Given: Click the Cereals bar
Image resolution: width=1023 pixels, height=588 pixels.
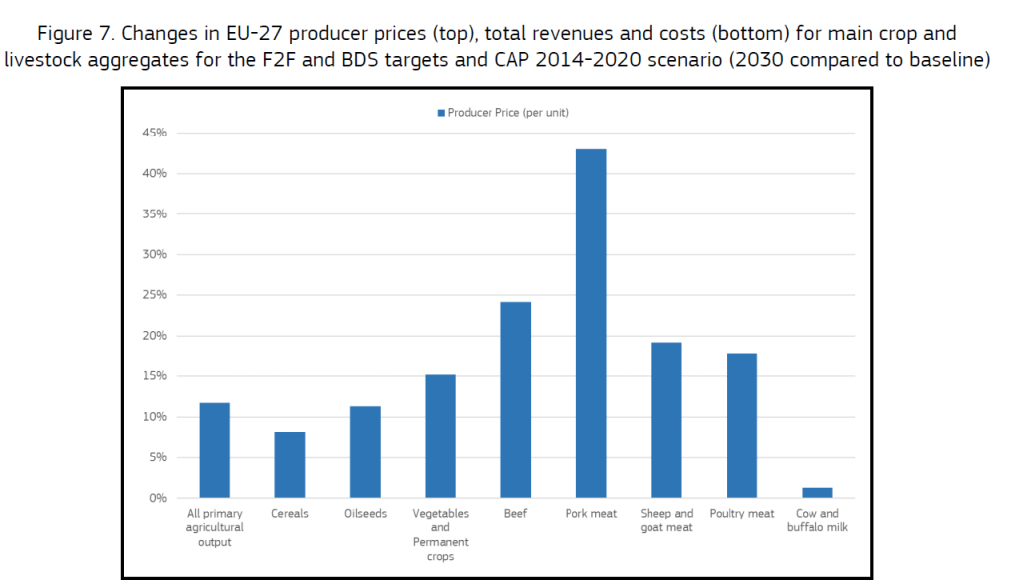Looking at the screenshot, I should pyautogui.click(x=290, y=464).
